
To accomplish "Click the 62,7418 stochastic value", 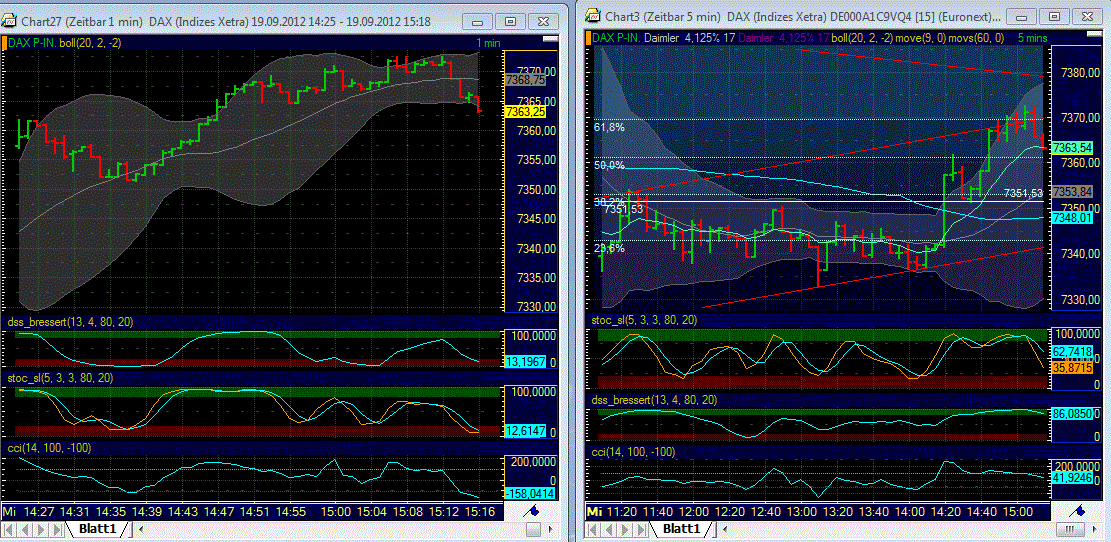I will pos(1071,351).
